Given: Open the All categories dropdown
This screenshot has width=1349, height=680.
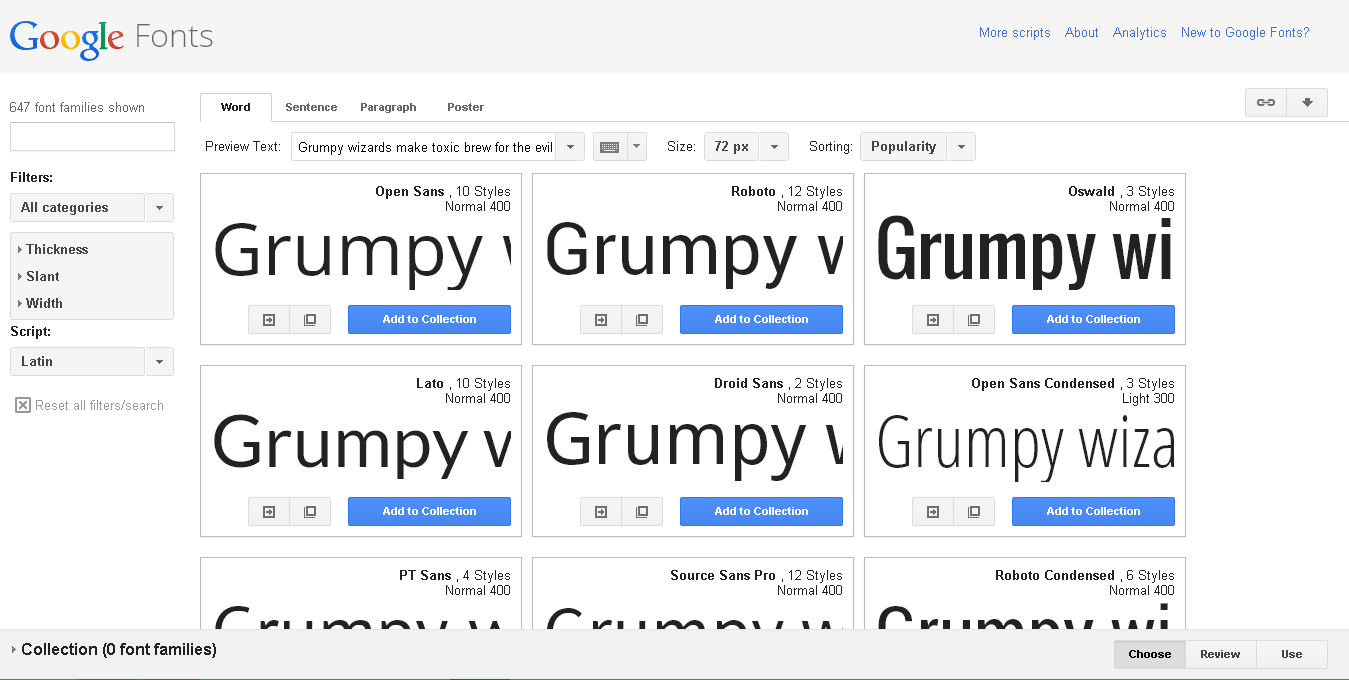Looking at the screenshot, I should [92, 207].
